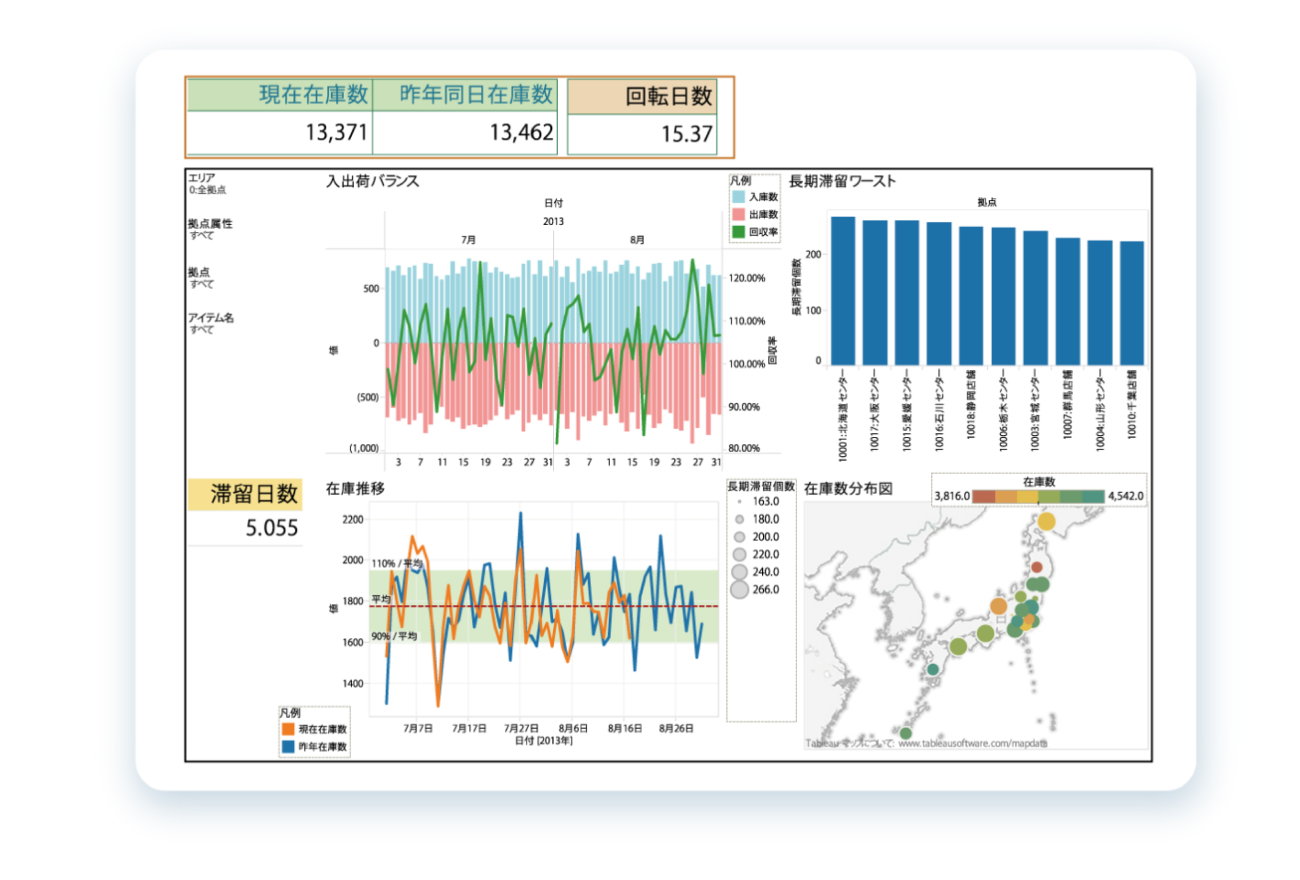Click the 80.00% 回収率 axis tick
This screenshot has height=880, width=1300.
point(747,448)
